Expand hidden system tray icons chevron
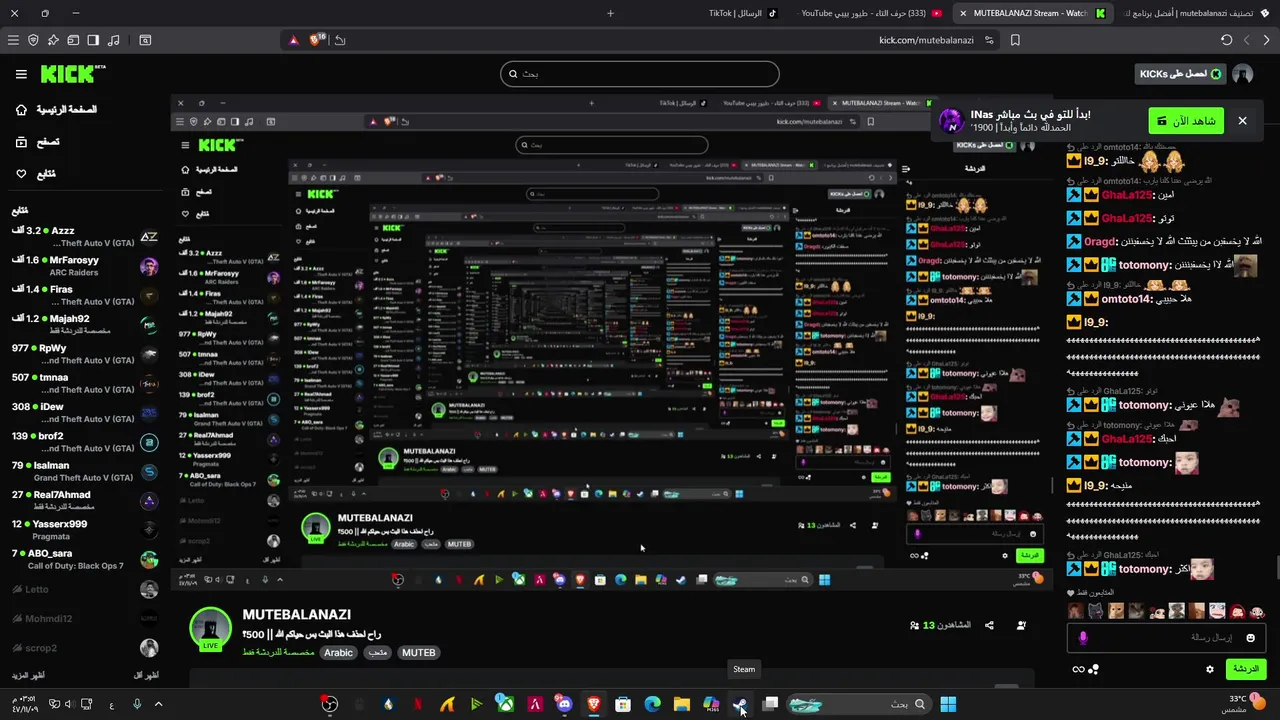1280x720 pixels. [x=158, y=704]
